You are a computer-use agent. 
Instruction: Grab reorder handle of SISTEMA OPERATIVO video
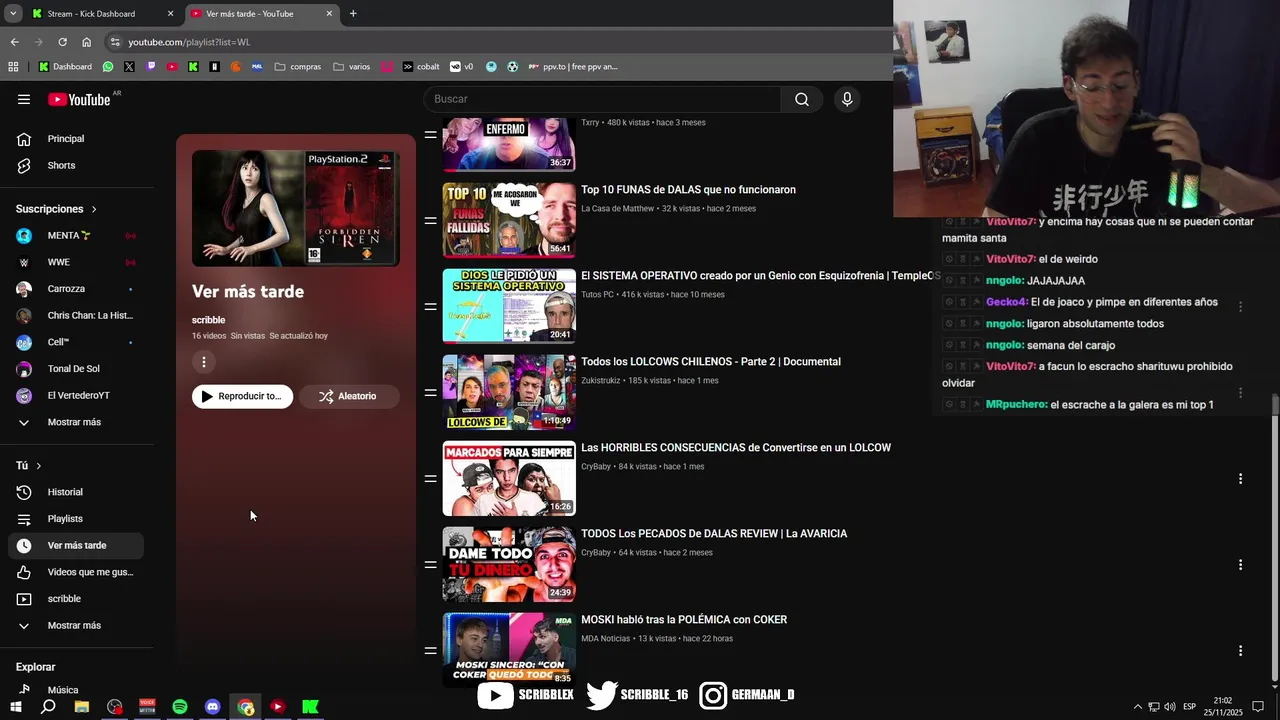point(430,307)
